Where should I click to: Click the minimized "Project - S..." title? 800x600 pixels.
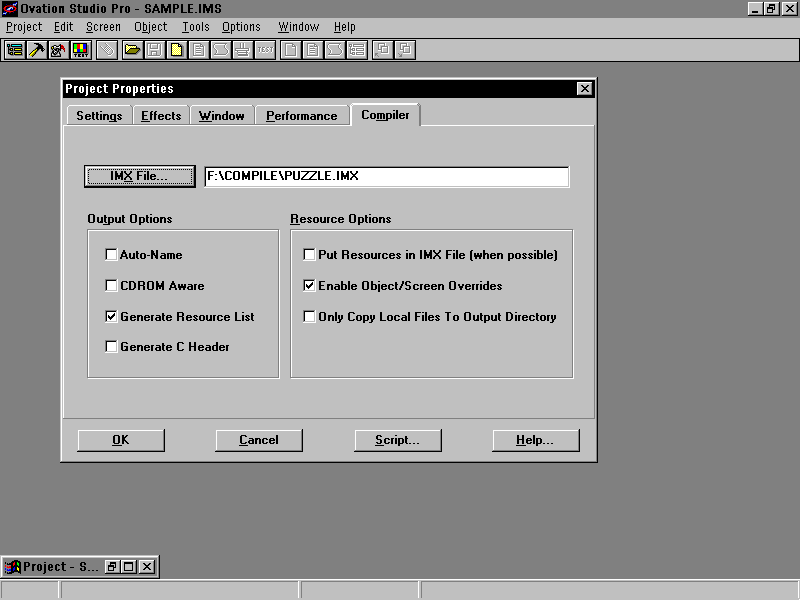[x=61, y=566]
